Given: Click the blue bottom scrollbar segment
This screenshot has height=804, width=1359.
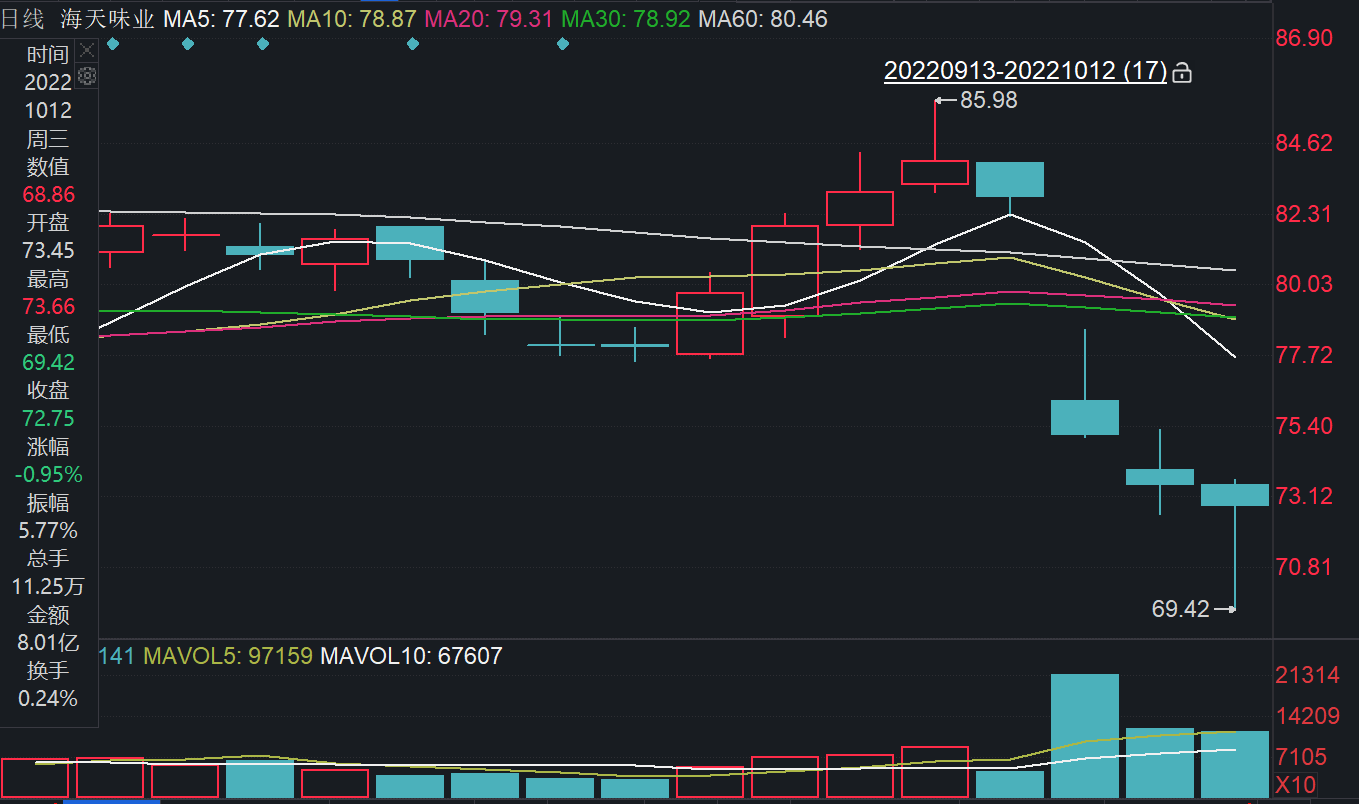Looking at the screenshot, I should coord(111,800).
